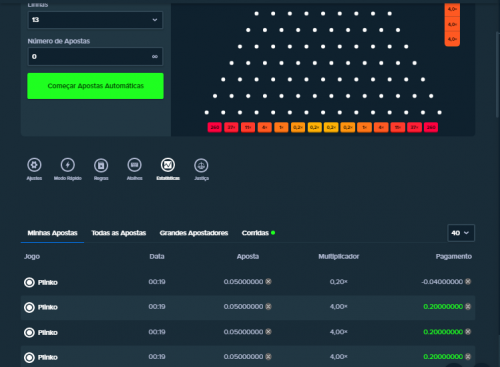Expand the 40 rows-per-page dropdown
The height and width of the screenshot is (367, 500).
(461, 233)
